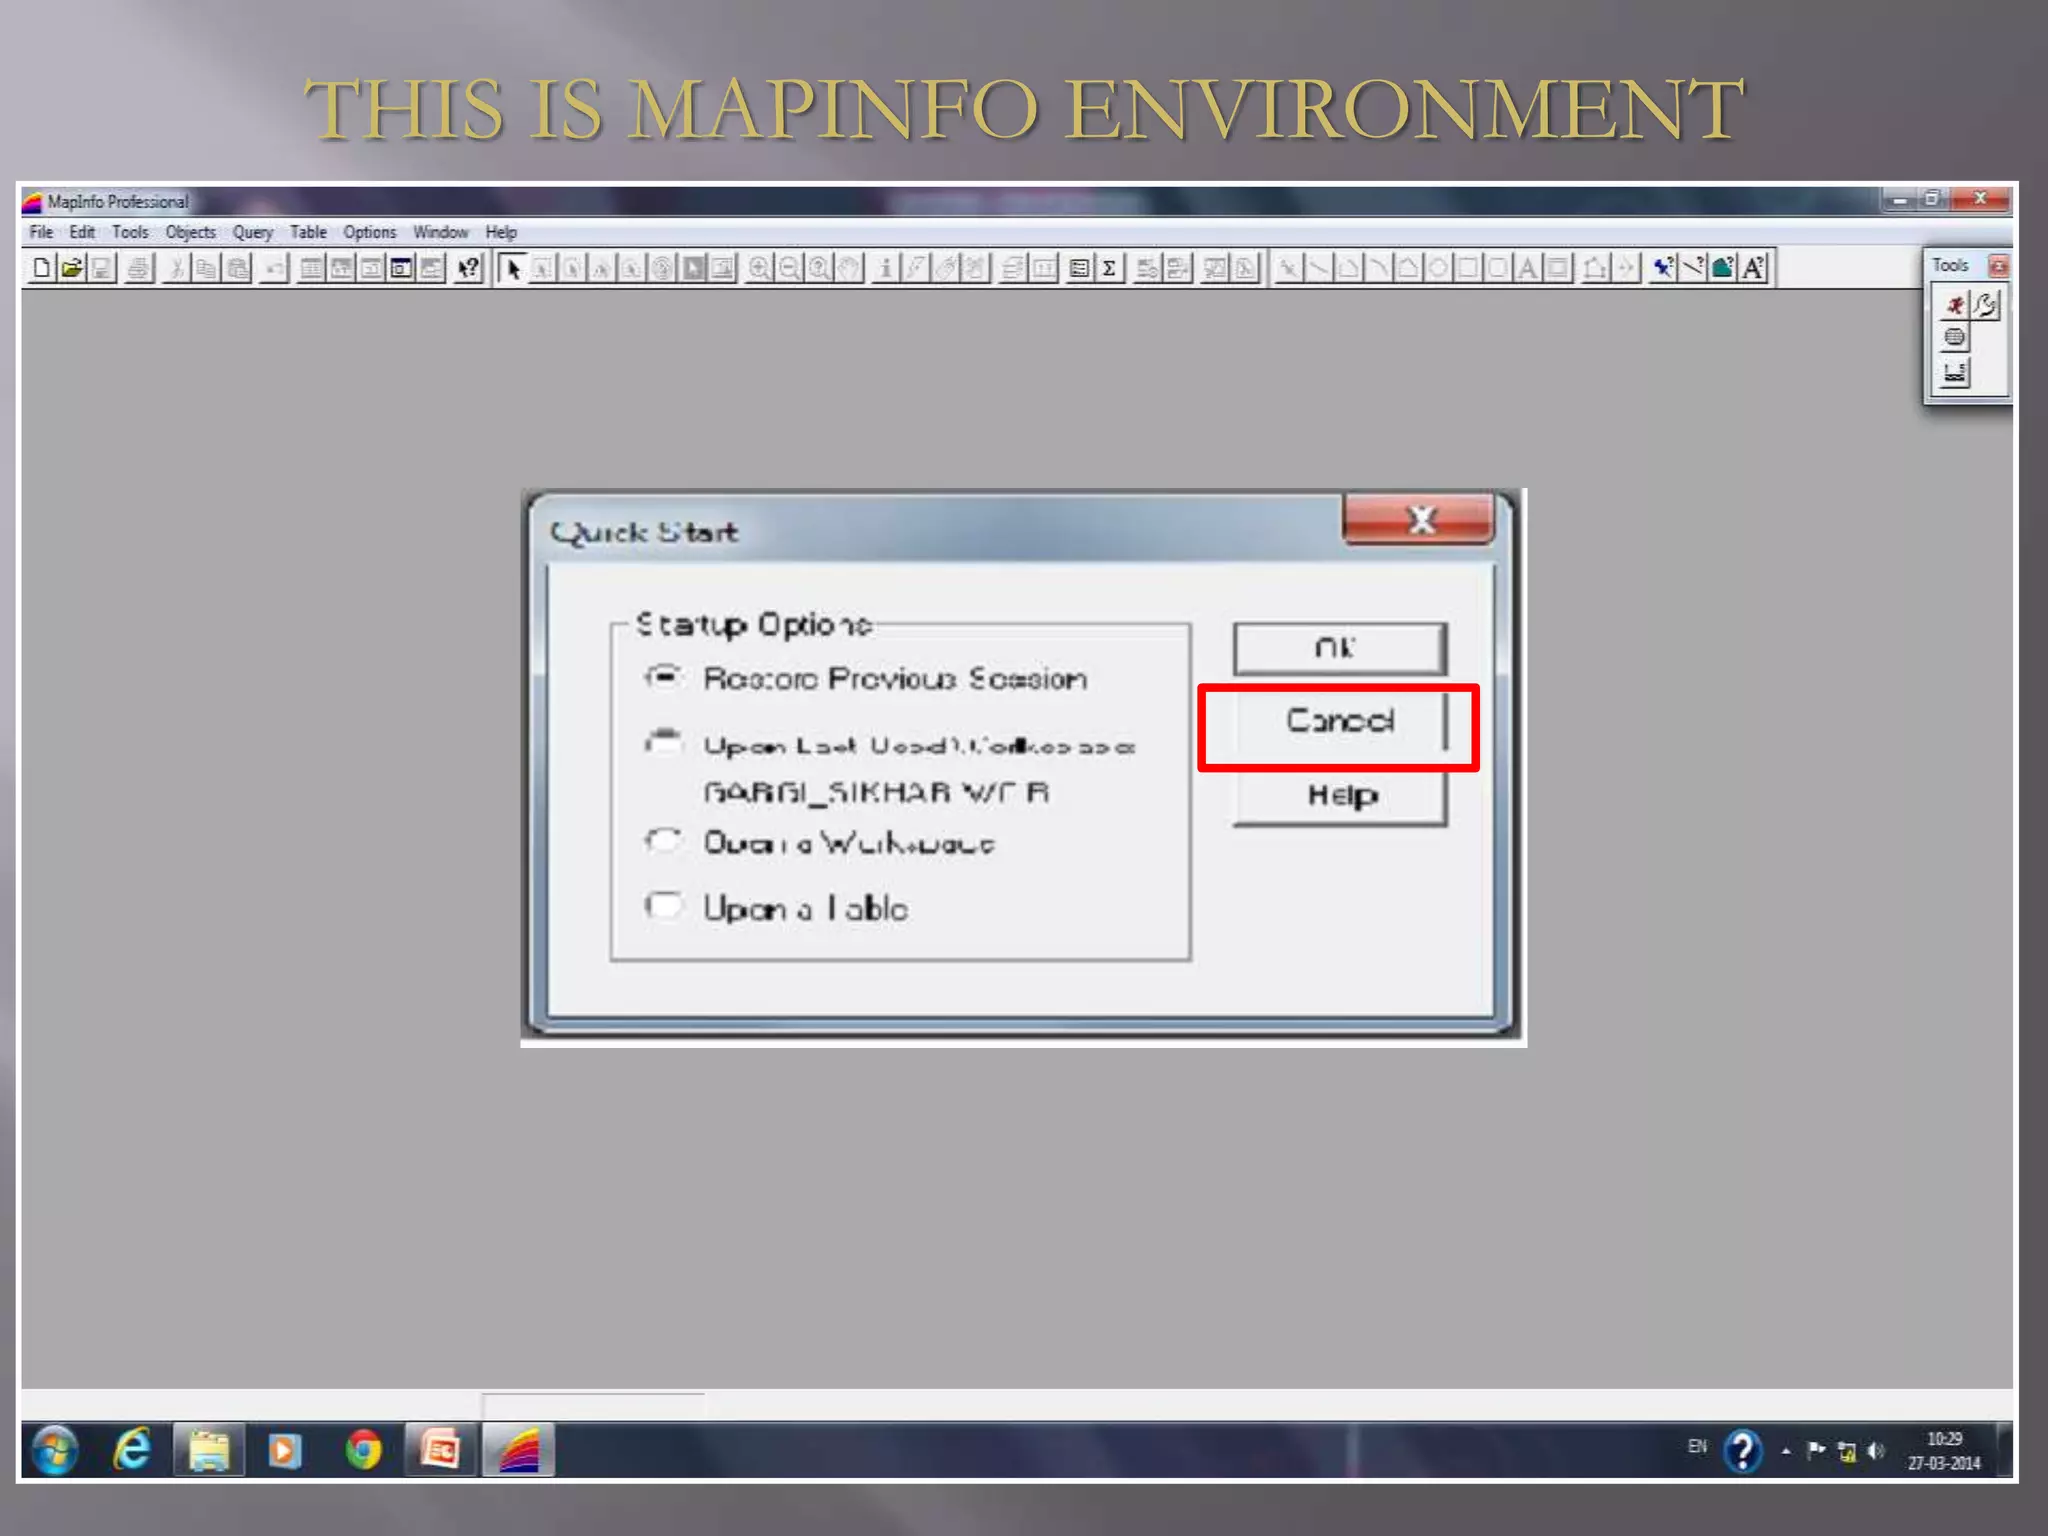
Task: Open the Edit menu
Action: click(82, 232)
